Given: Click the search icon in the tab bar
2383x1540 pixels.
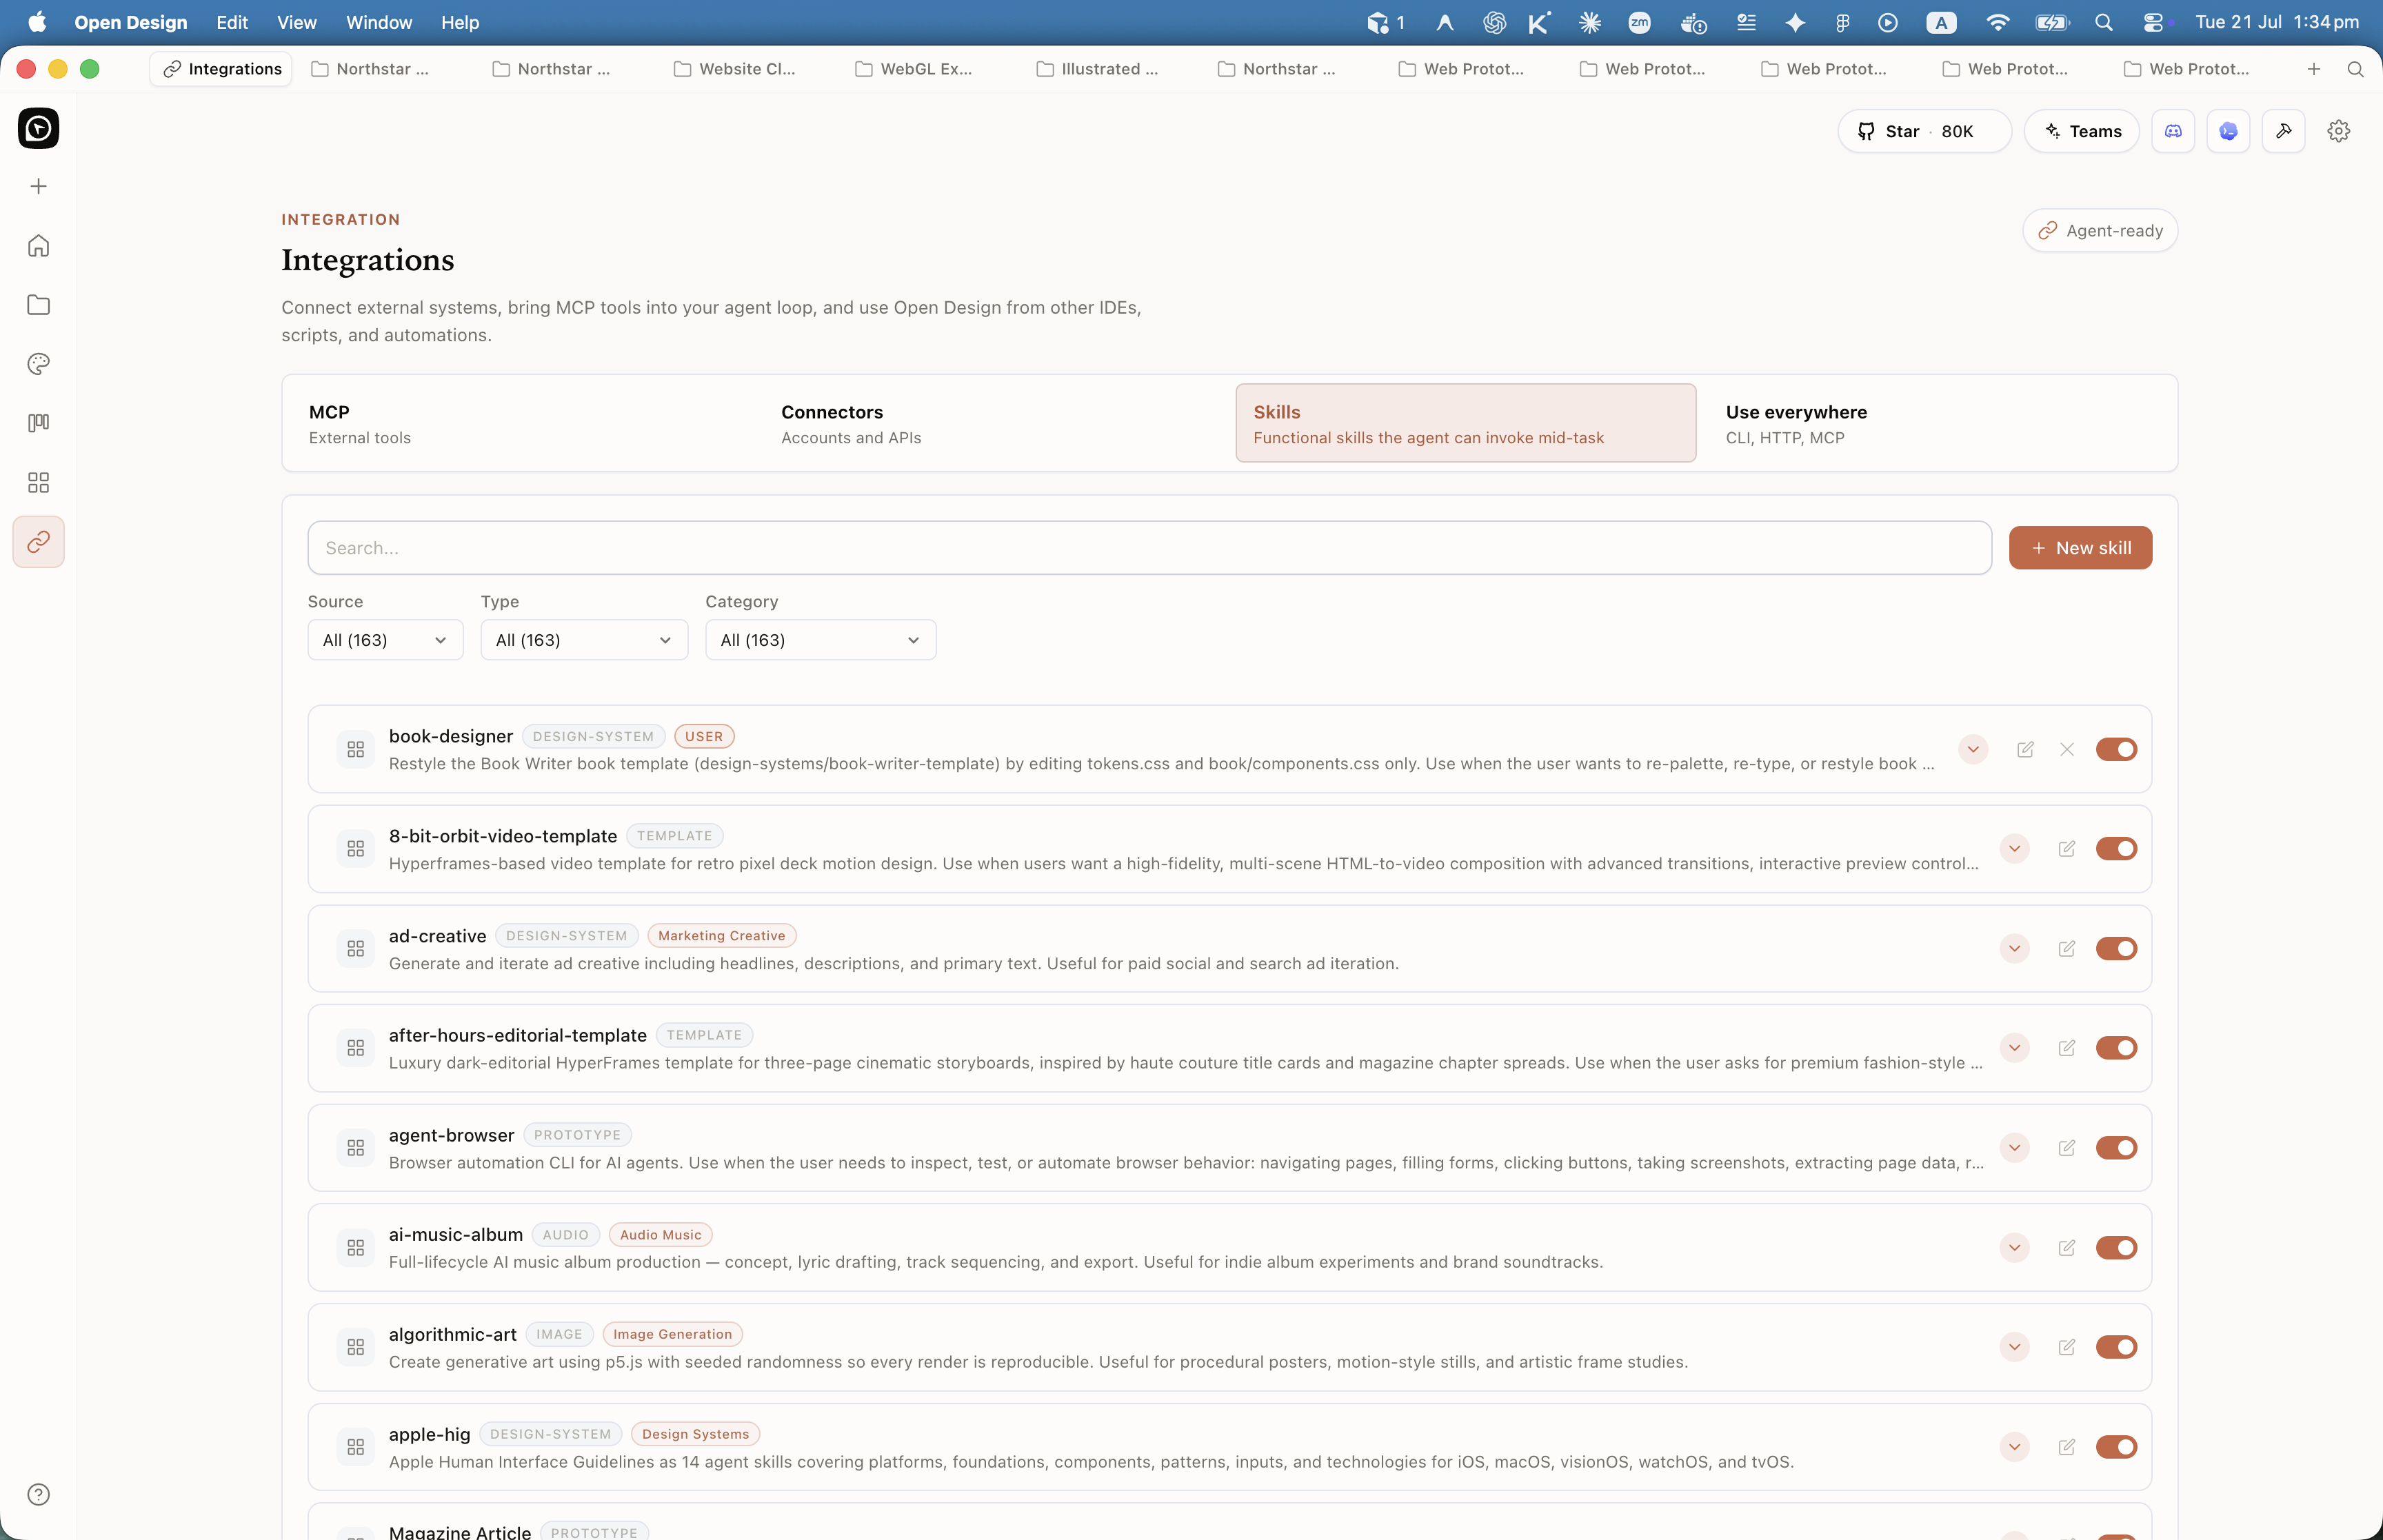Looking at the screenshot, I should pos(2355,69).
